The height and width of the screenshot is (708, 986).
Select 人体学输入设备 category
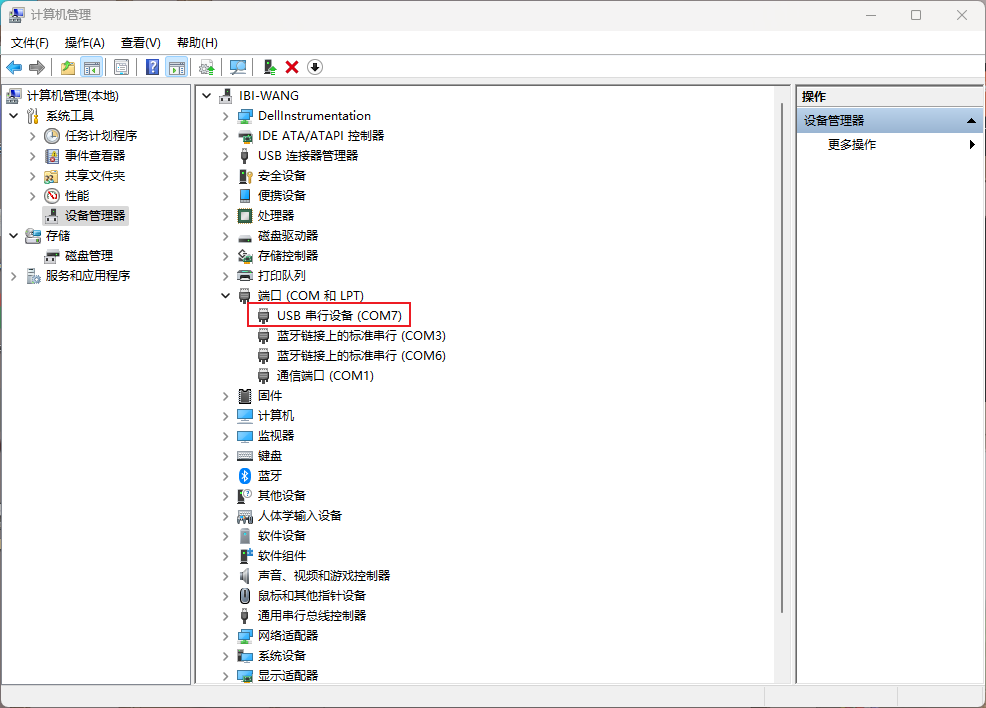(x=300, y=516)
